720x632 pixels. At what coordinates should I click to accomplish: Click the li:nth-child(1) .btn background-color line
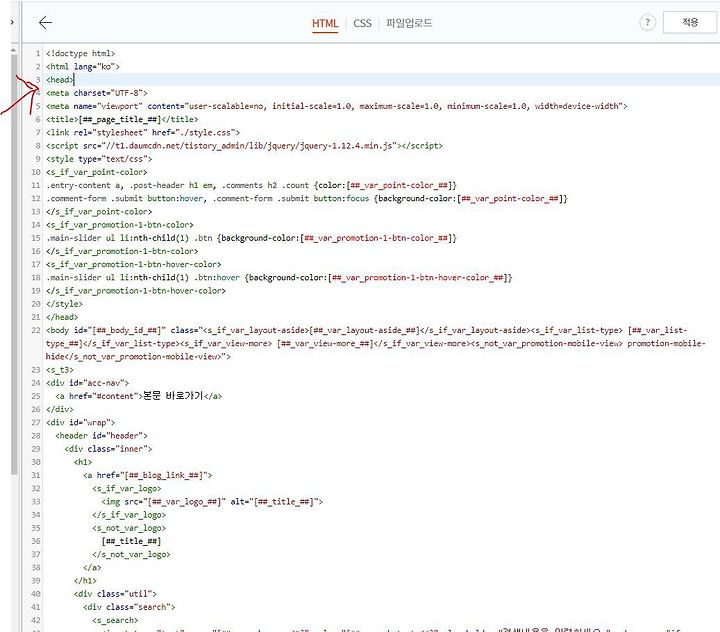[x=251, y=238]
